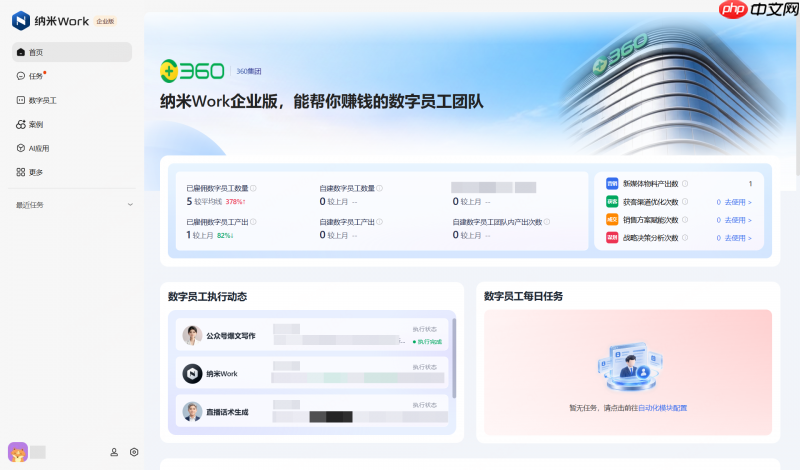Show info for 自建数字员工数量
This screenshot has height=470, width=800.
[x=380, y=188]
